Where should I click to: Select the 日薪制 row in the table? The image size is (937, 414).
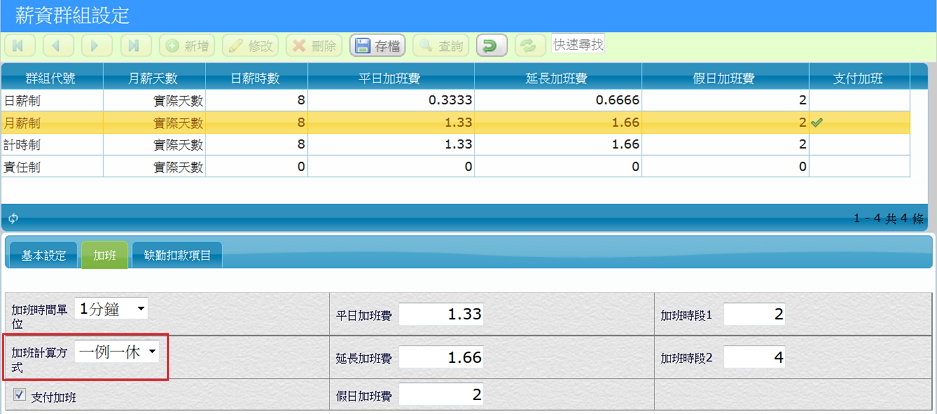coord(100,100)
